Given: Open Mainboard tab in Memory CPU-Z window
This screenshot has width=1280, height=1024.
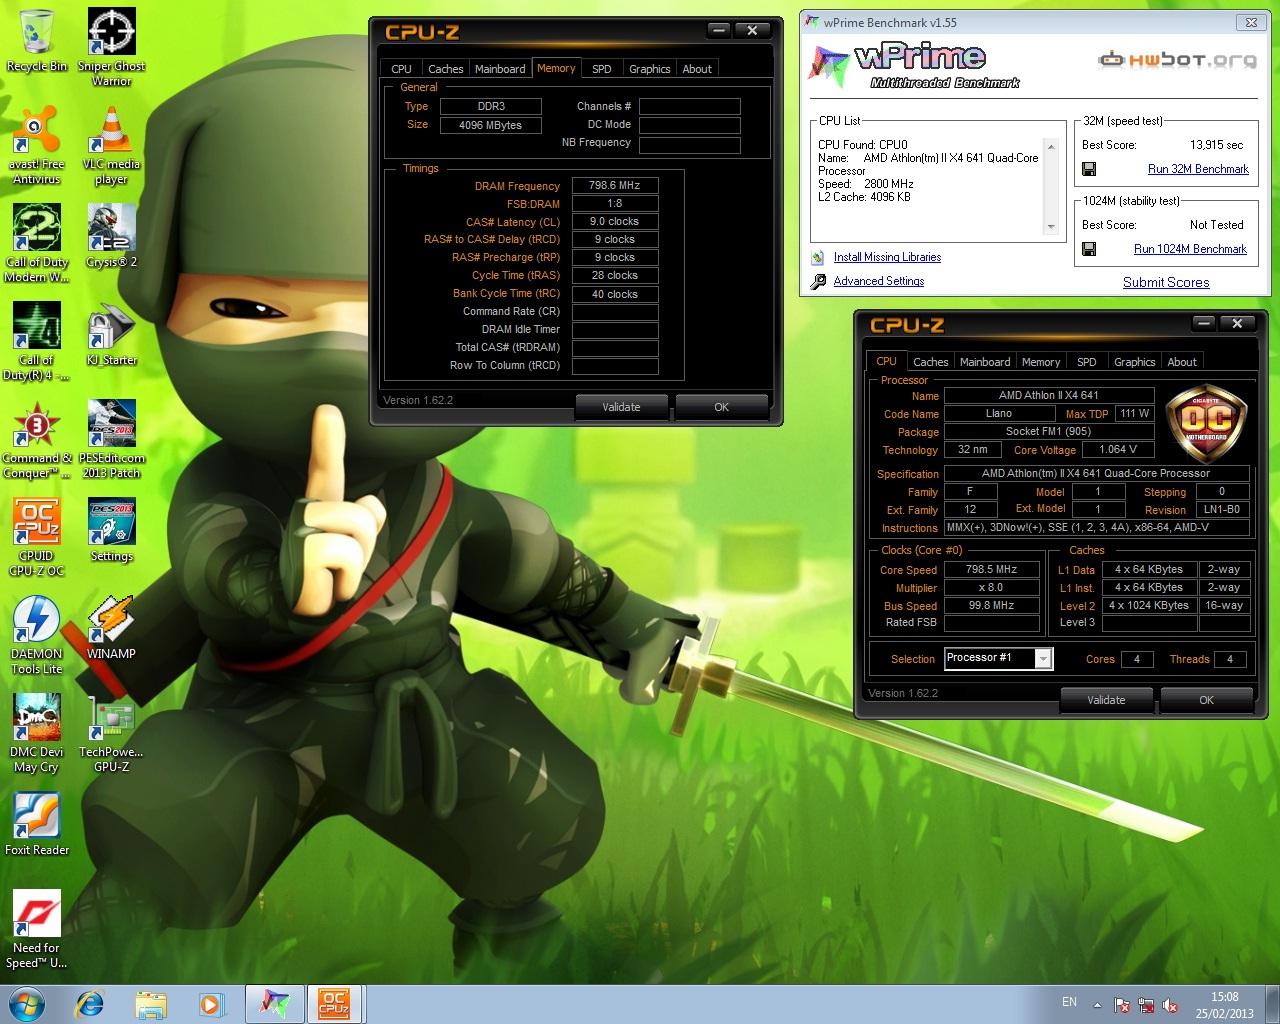Looking at the screenshot, I should 500,69.
